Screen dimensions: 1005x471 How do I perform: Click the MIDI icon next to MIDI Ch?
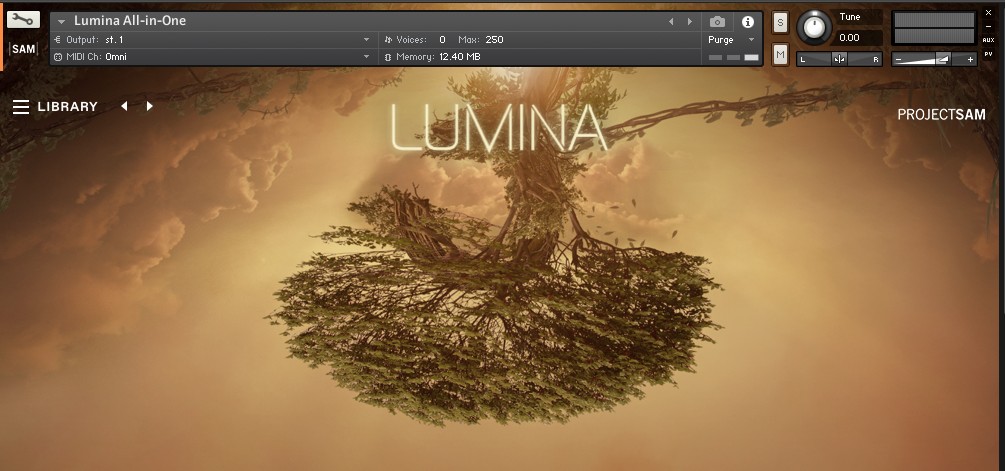click(x=58, y=57)
